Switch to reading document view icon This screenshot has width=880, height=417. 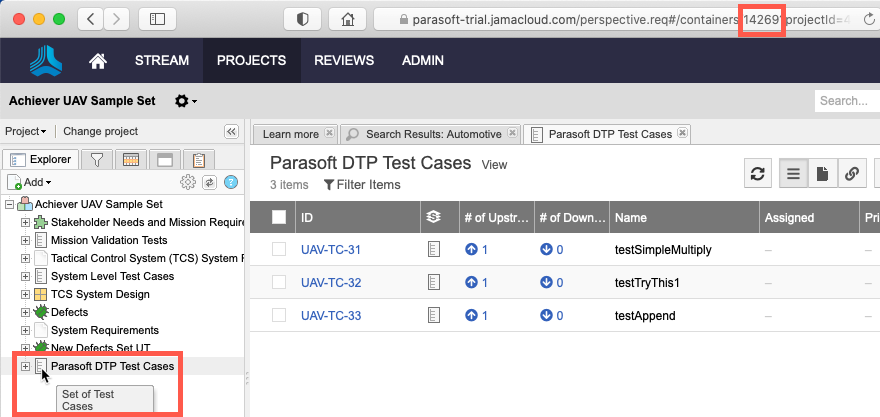(x=823, y=173)
